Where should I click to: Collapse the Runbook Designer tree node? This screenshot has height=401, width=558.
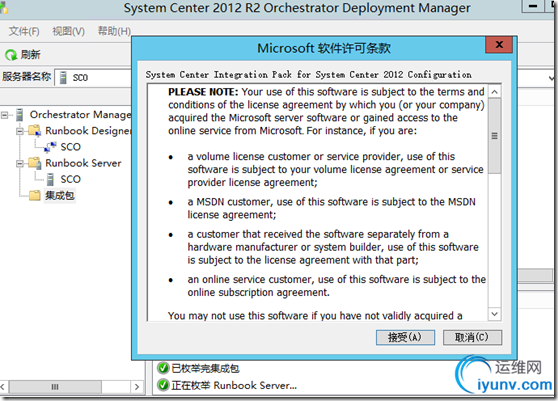(20, 131)
